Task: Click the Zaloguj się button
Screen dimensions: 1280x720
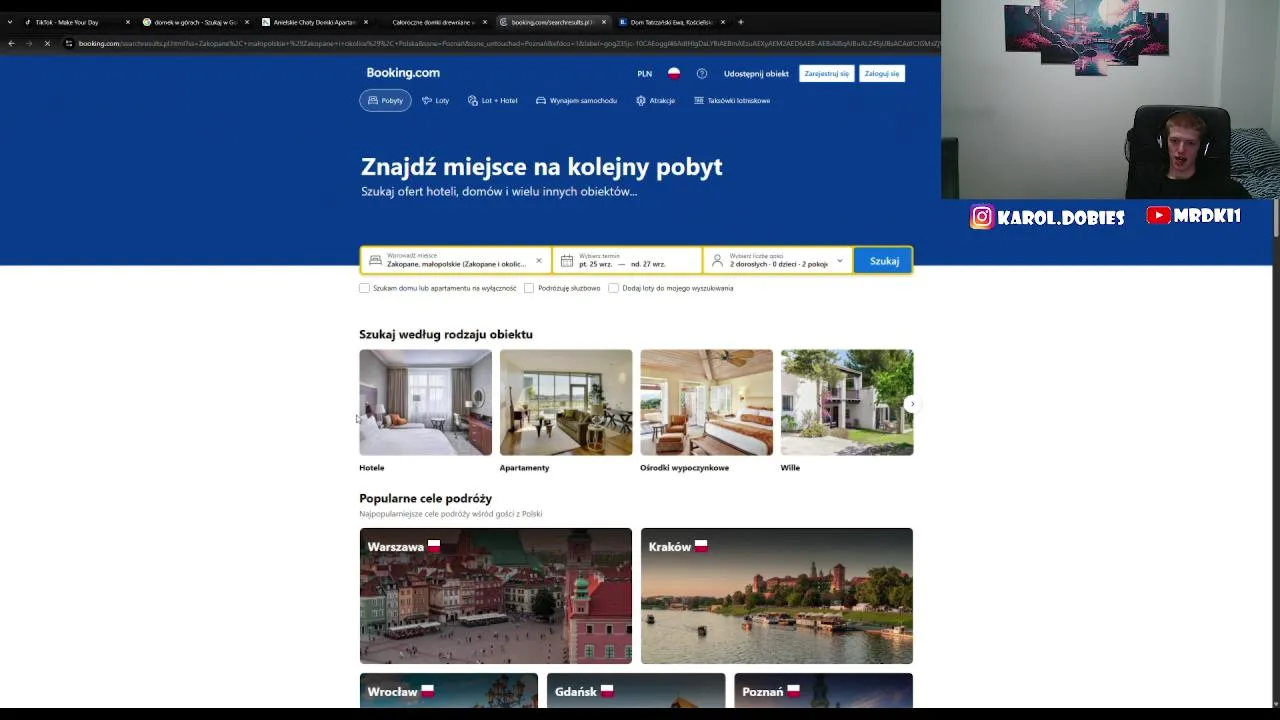Action: [882, 74]
